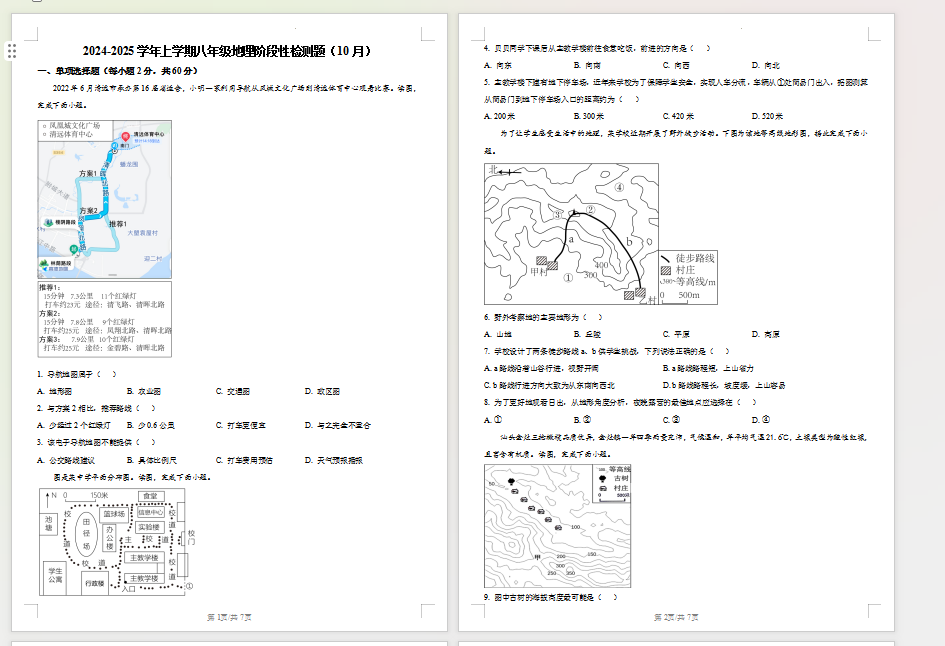Click the title "2024-2025 学年上学期八年级地理阶段性检测题"
This screenshot has height=646, width=945.
pos(227,51)
